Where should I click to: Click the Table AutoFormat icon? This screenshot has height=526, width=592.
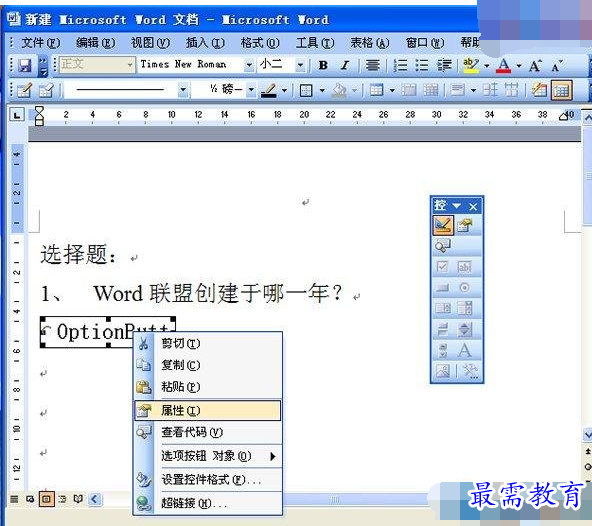tap(540, 90)
